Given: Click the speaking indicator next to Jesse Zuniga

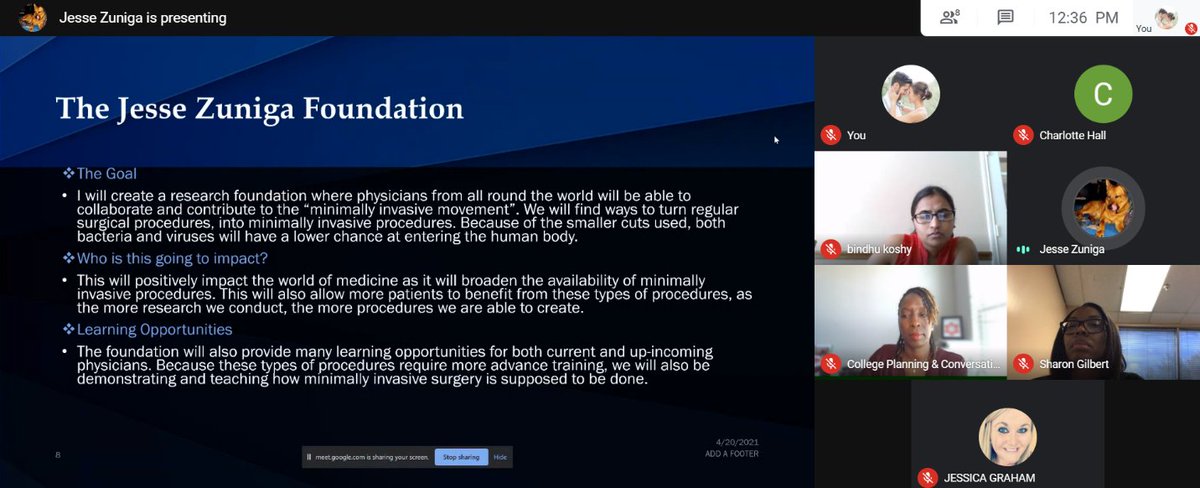Looking at the screenshot, I should [x=1022, y=249].
